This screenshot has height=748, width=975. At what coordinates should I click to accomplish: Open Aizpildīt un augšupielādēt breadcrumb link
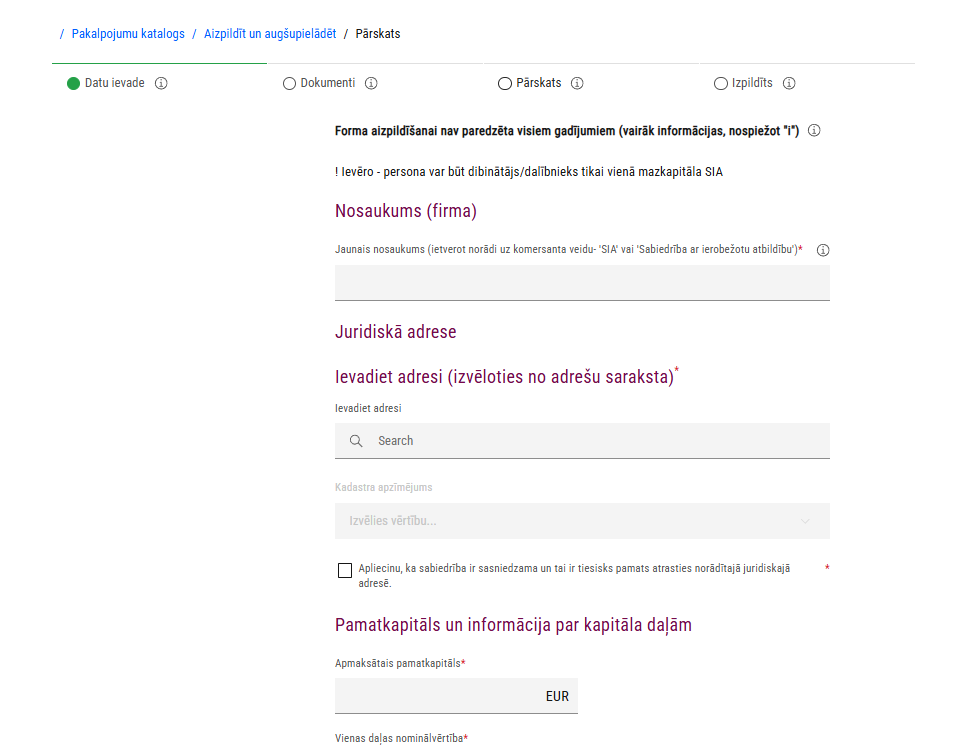(x=270, y=34)
